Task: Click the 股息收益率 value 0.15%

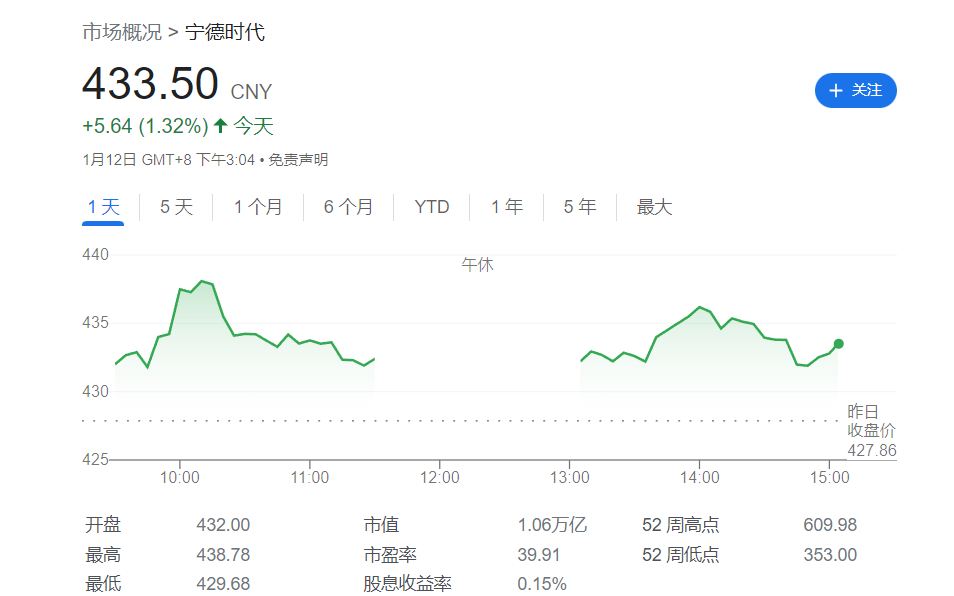Action: click(542, 584)
